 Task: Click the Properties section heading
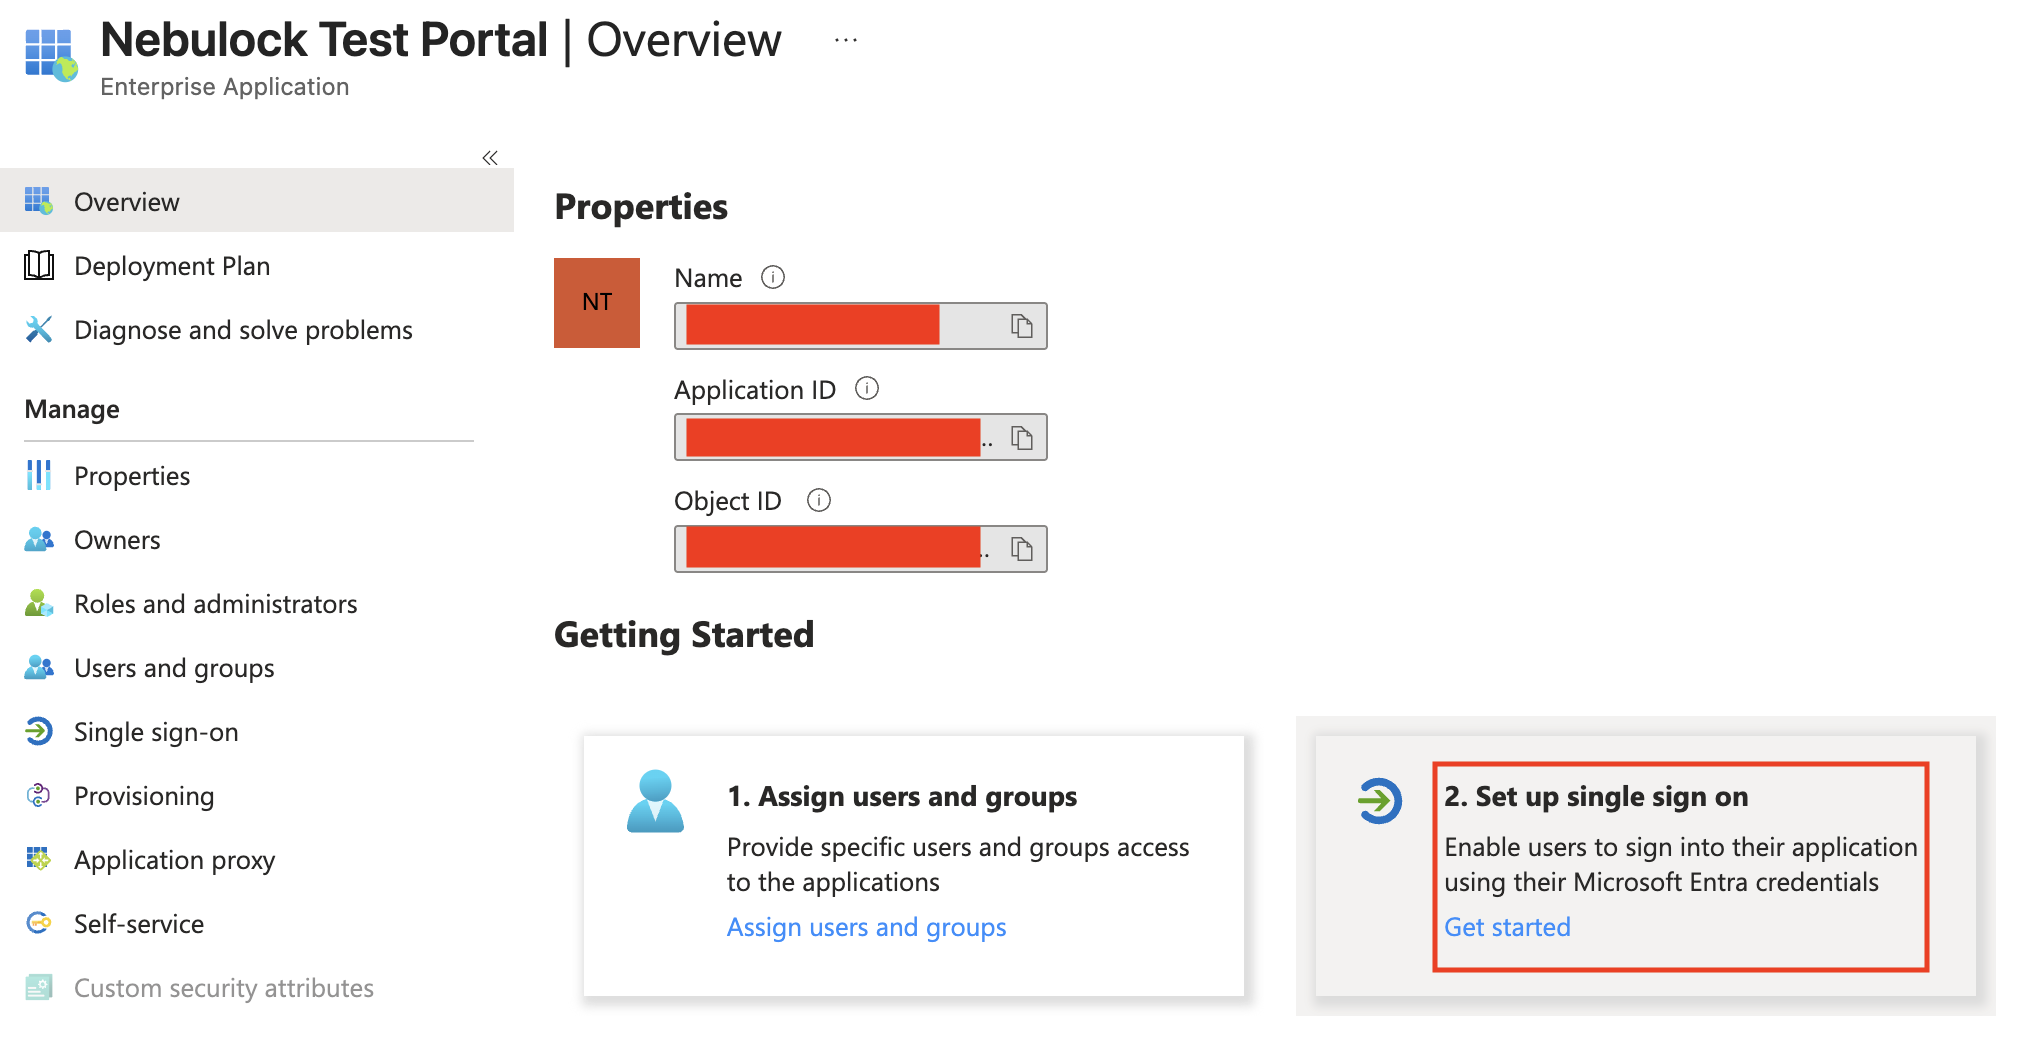[641, 207]
